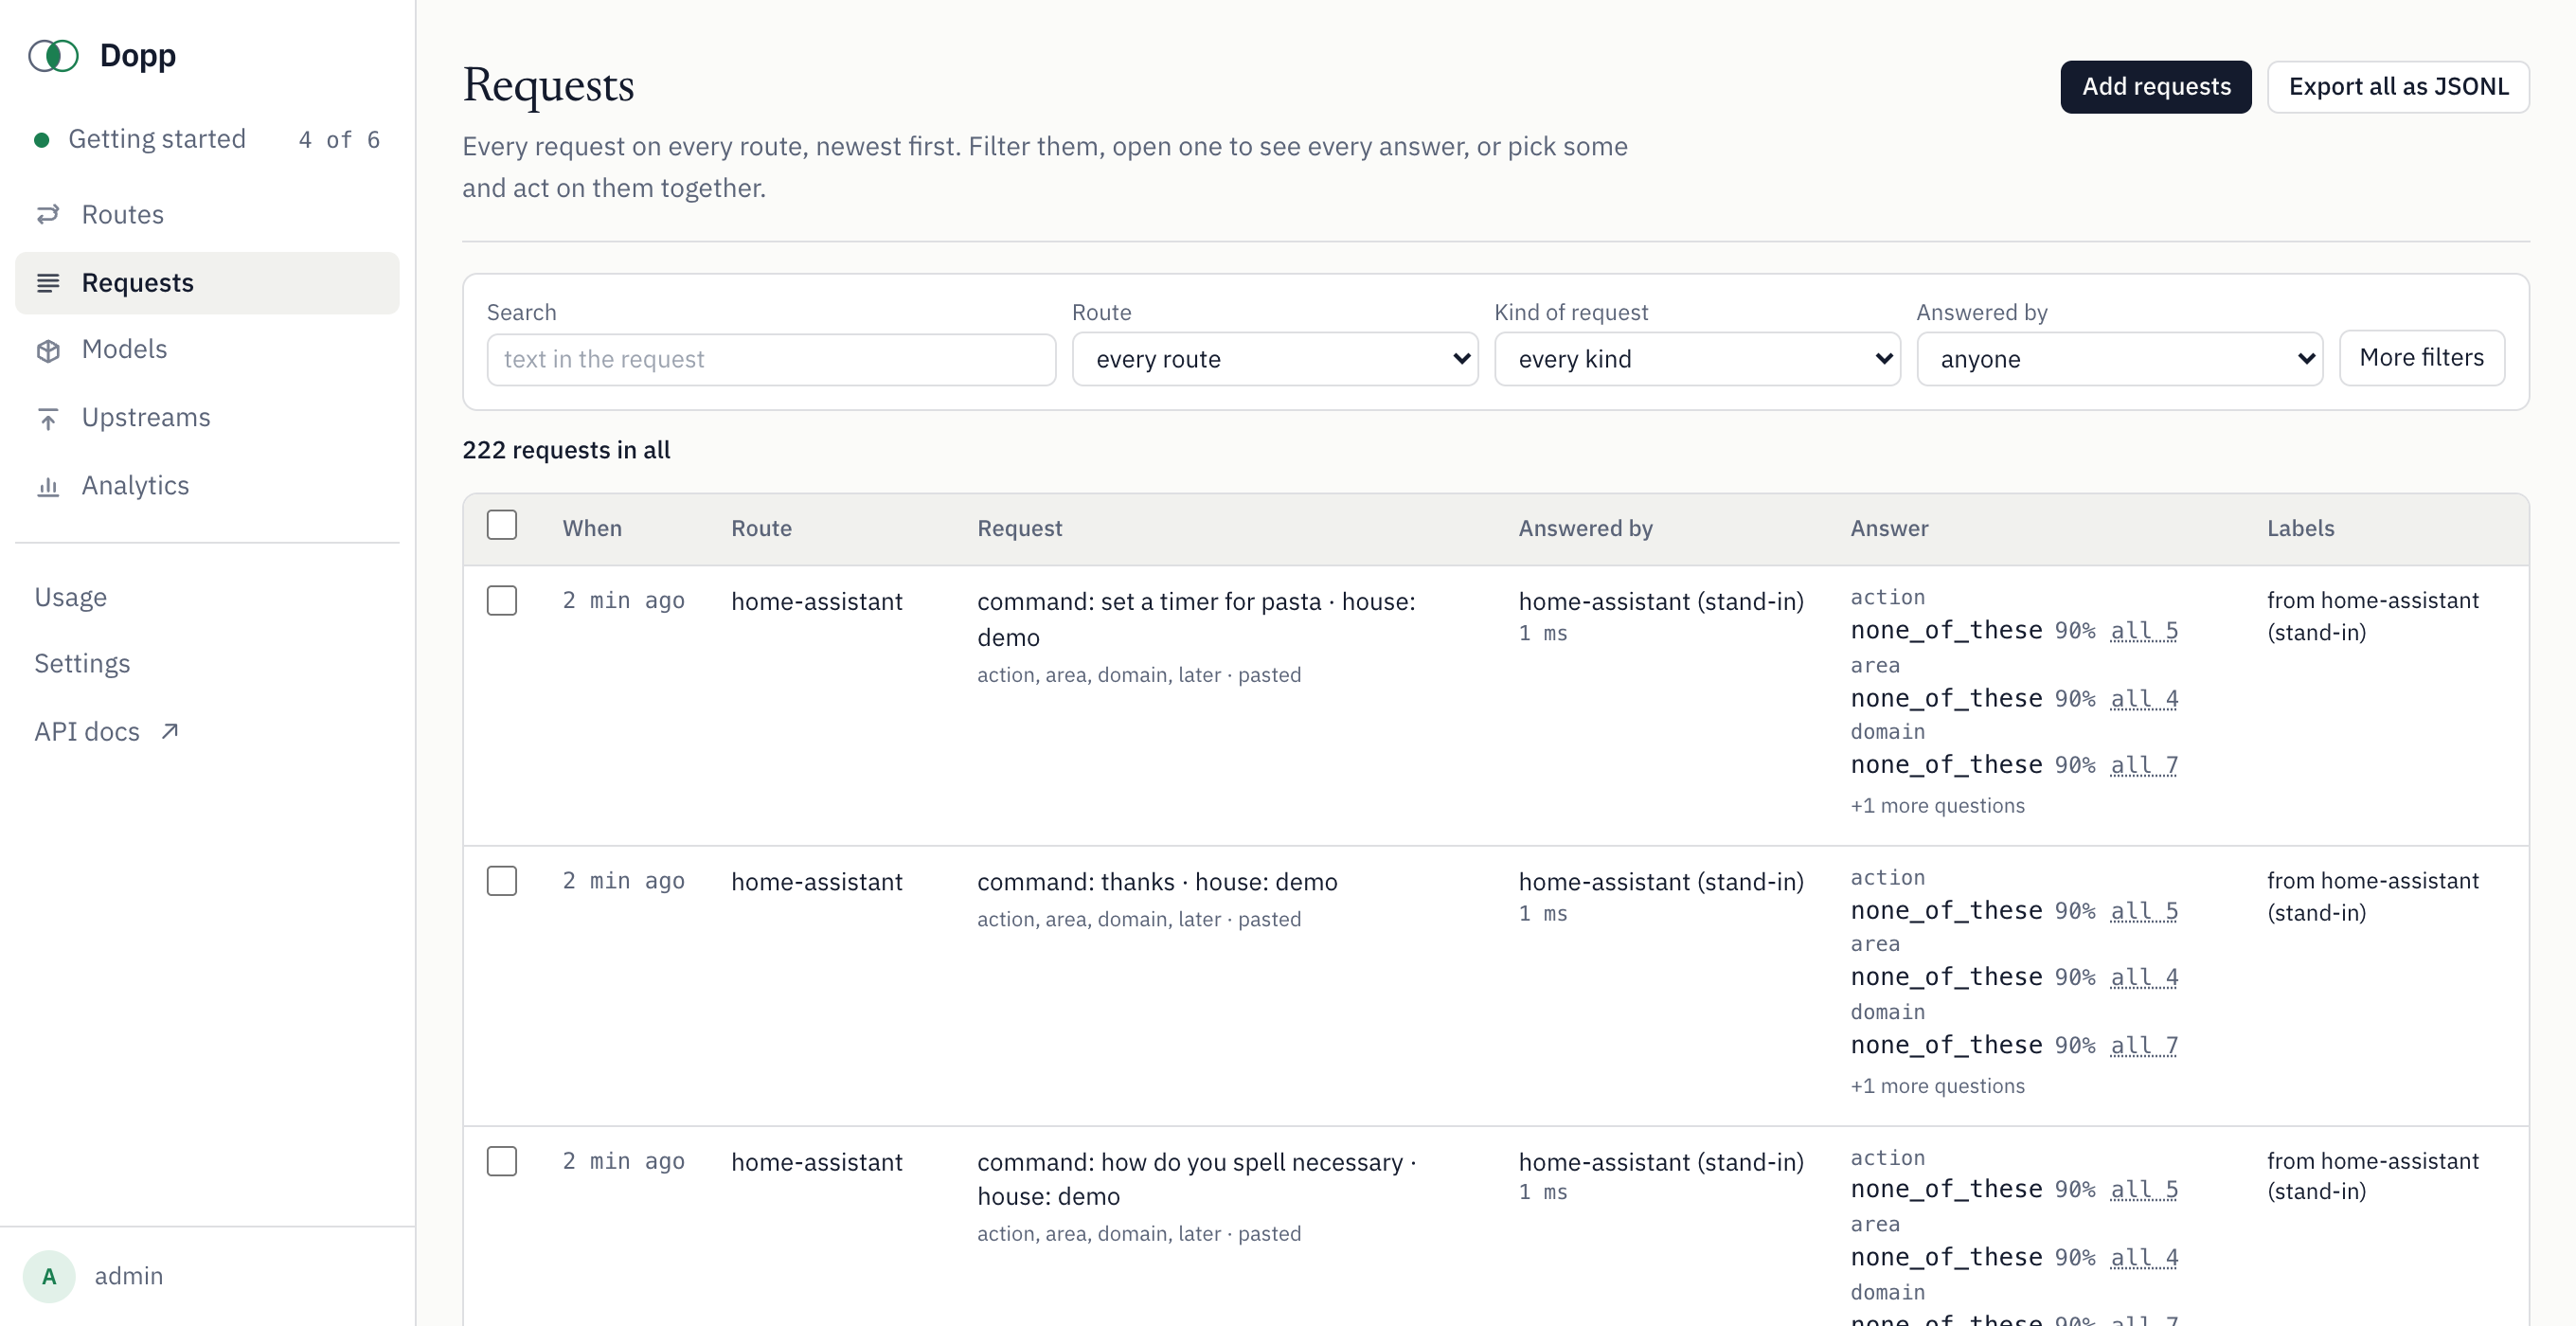Open More filters
This screenshot has height=1326, width=2576.
point(2421,358)
